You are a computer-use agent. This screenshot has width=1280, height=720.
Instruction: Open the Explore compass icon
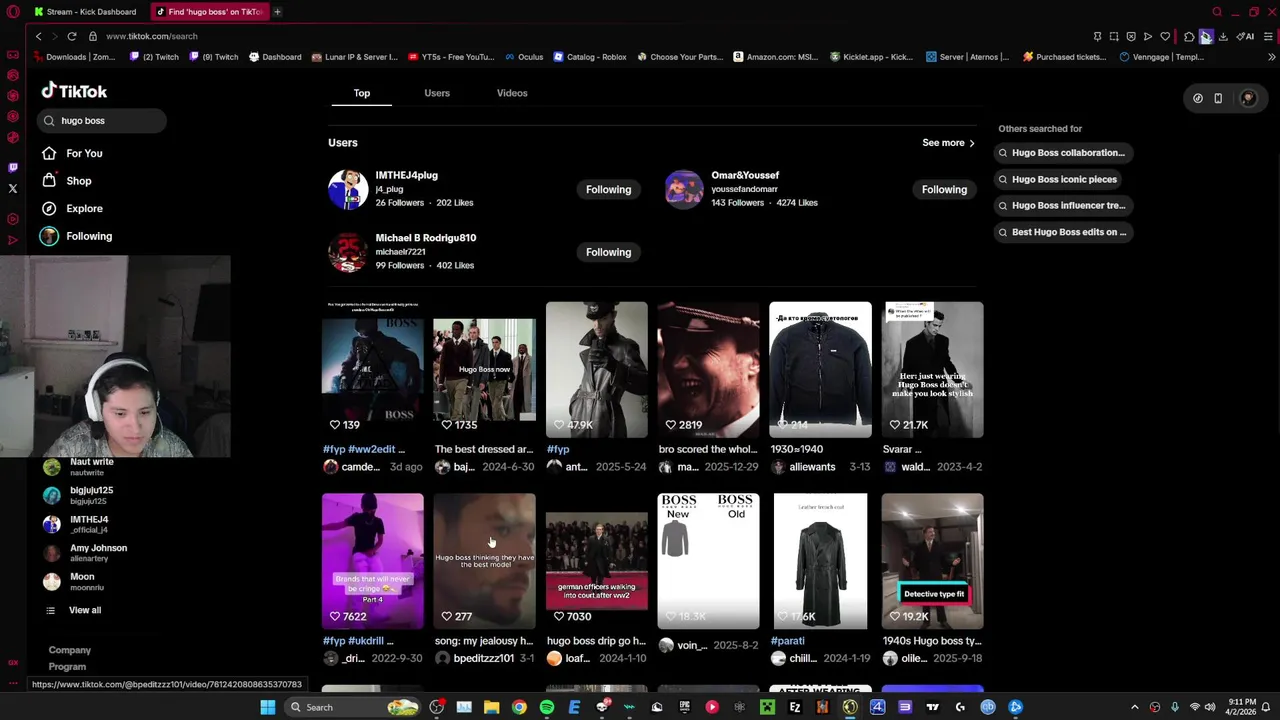[x=49, y=208]
